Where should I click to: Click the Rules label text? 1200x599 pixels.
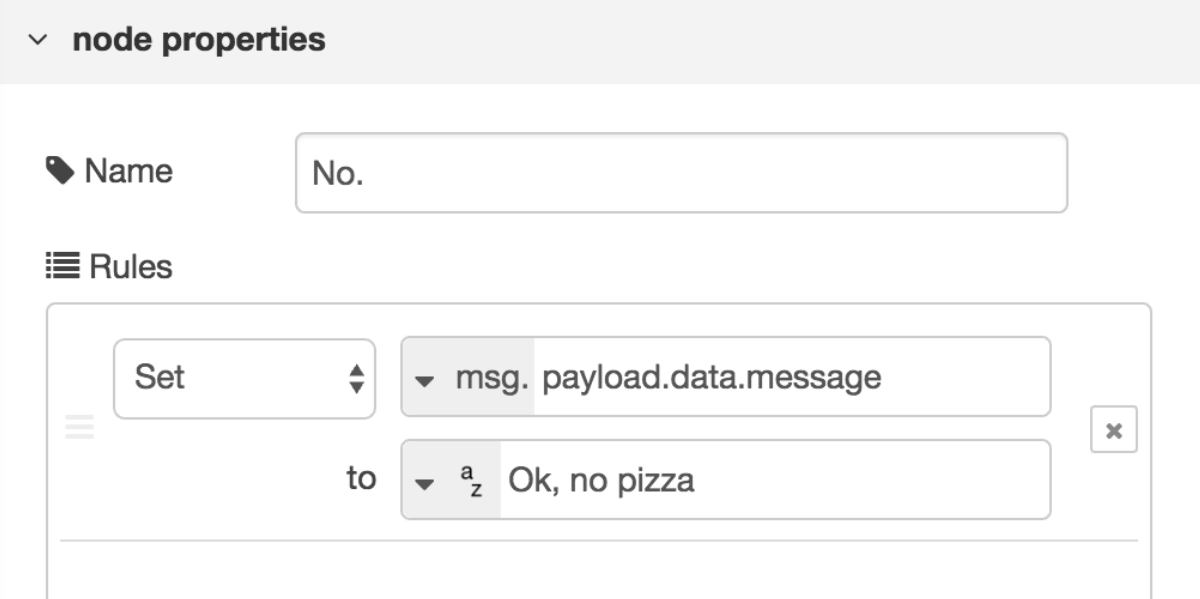(x=131, y=267)
